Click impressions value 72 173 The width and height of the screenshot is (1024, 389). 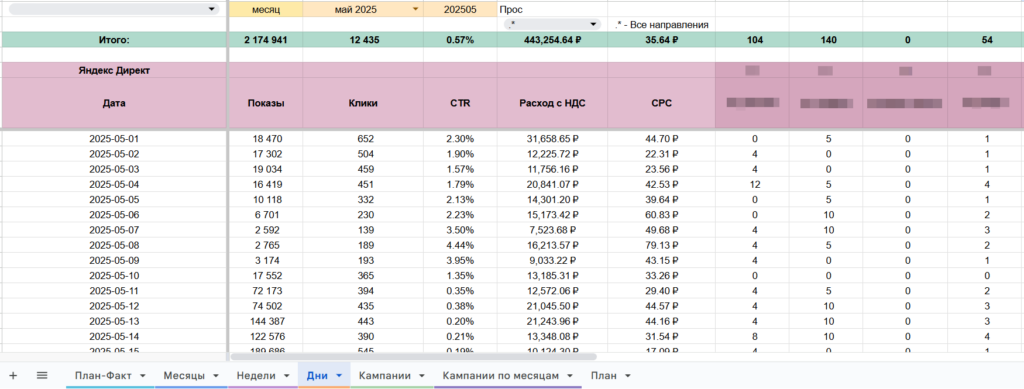(x=266, y=290)
